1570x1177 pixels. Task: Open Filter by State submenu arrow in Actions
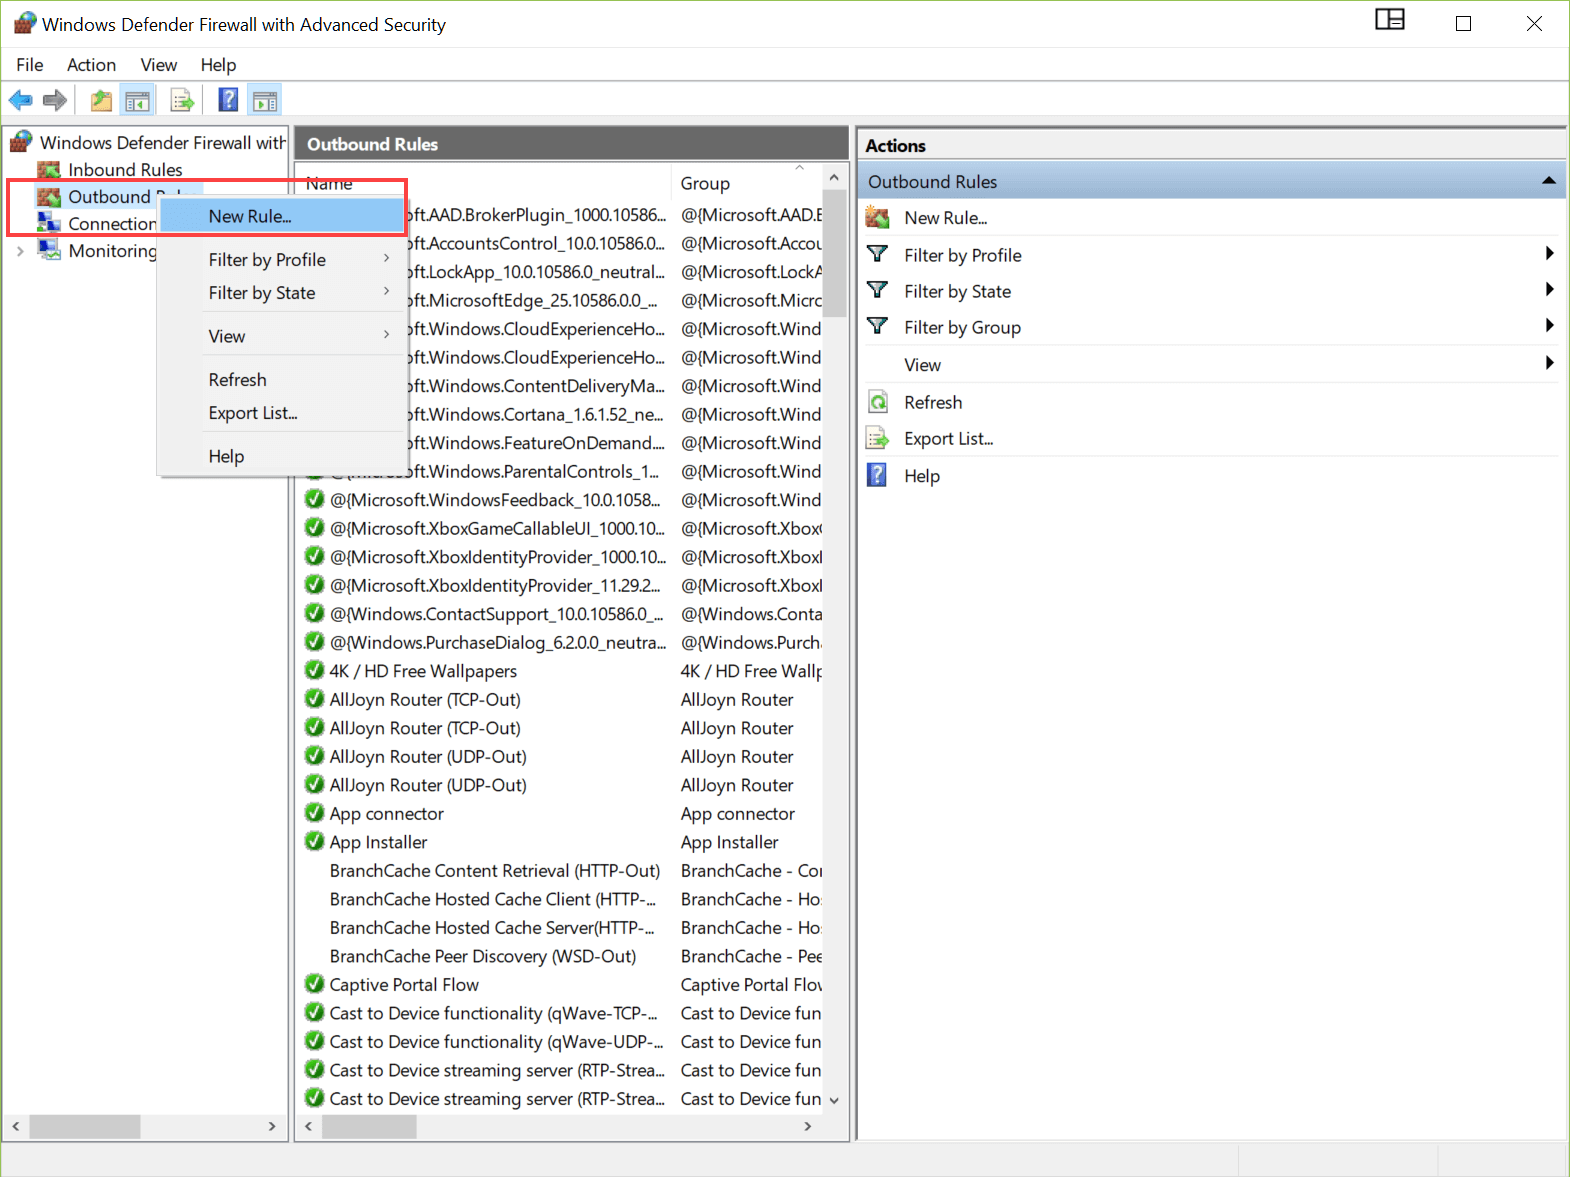[x=1549, y=290]
